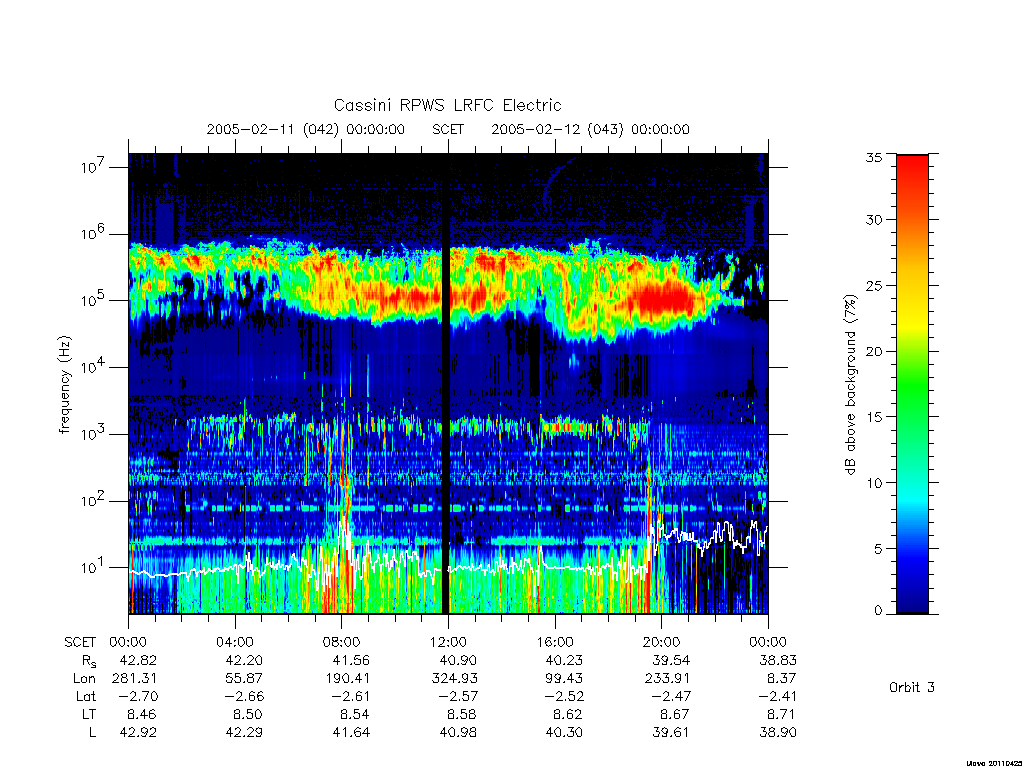
Task: Click the L value "40.30"
Action: tap(564, 732)
